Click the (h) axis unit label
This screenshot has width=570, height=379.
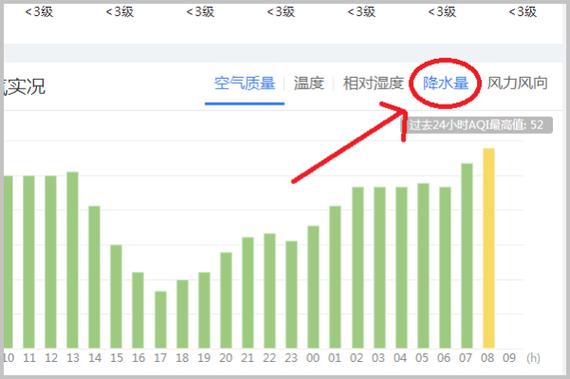533,358
